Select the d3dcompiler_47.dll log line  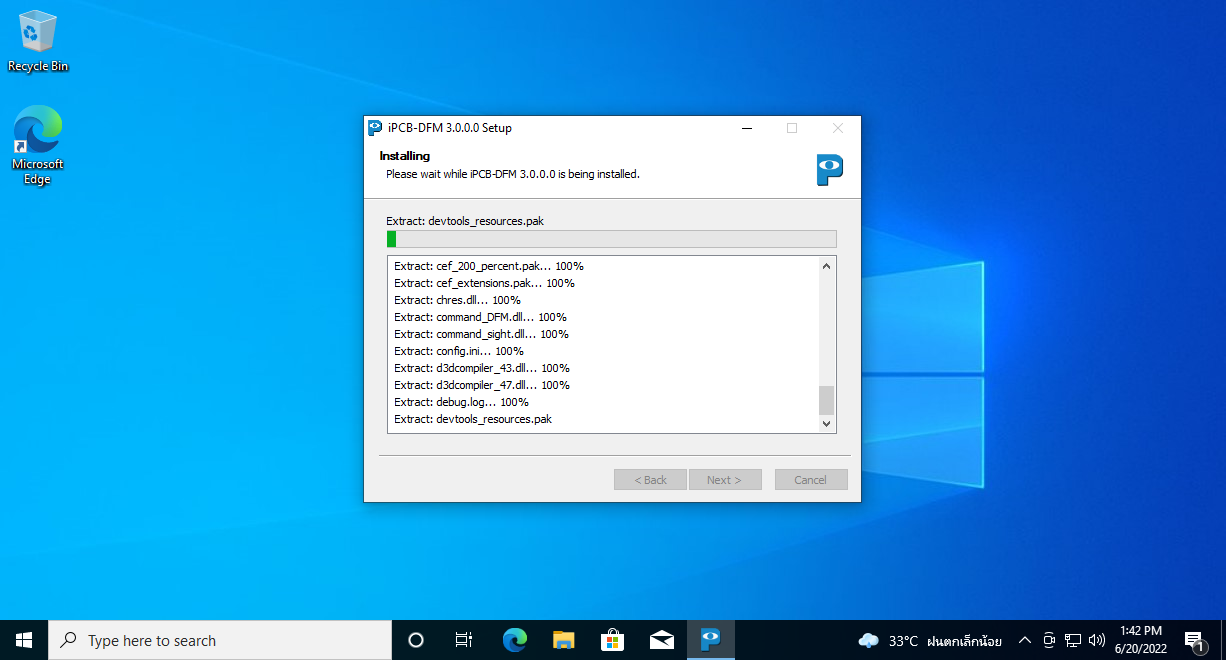coord(482,385)
